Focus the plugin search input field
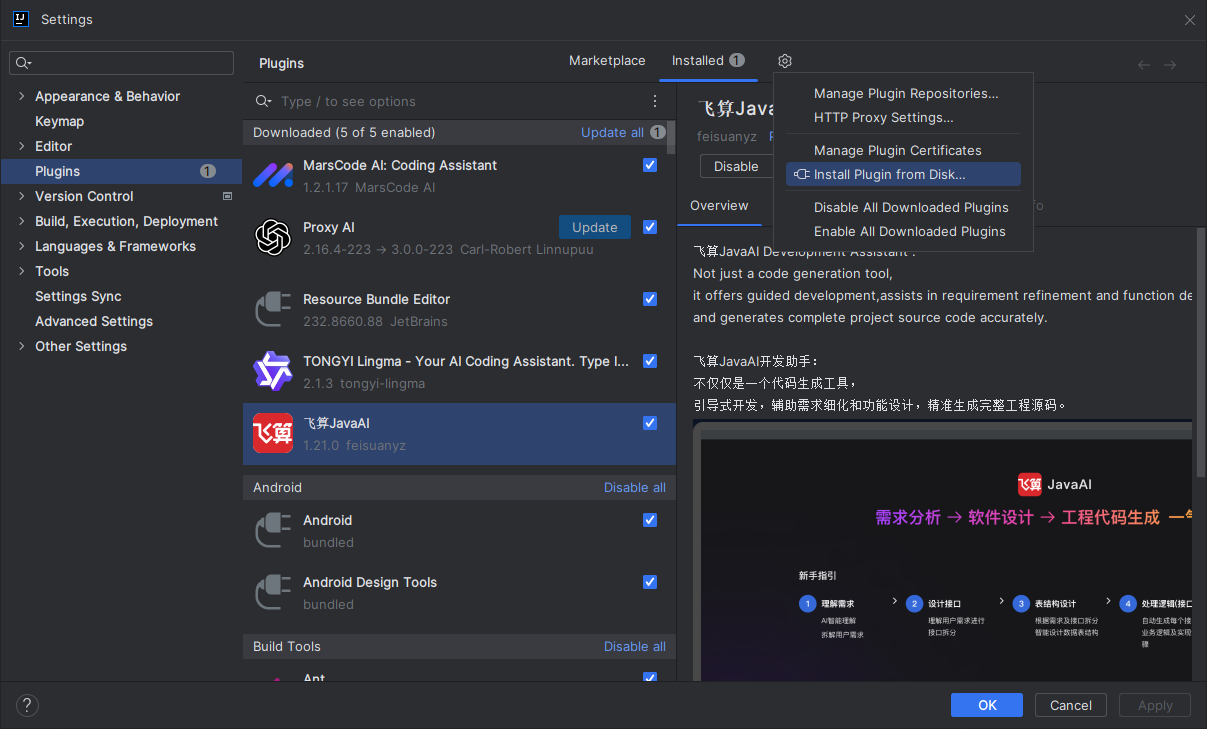The width and height of the screenshot is (1207, 729). click(460, 101)
